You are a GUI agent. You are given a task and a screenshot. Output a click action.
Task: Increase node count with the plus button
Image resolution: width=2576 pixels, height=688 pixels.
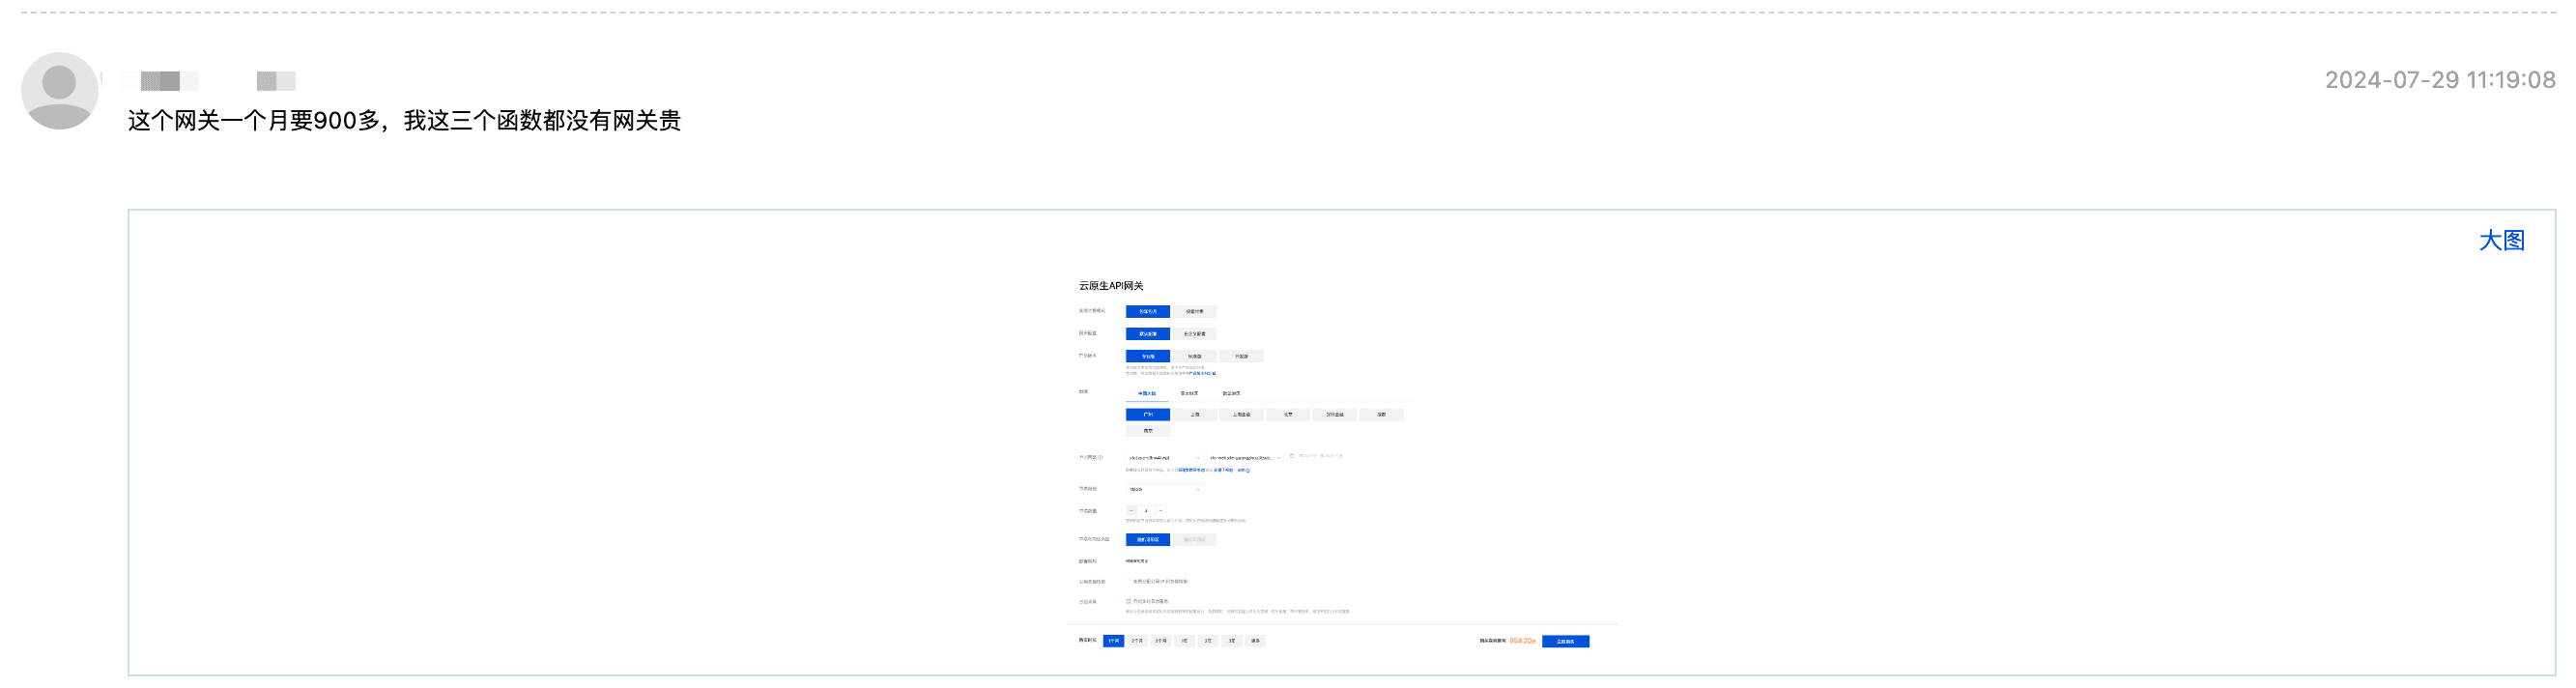1160,511
